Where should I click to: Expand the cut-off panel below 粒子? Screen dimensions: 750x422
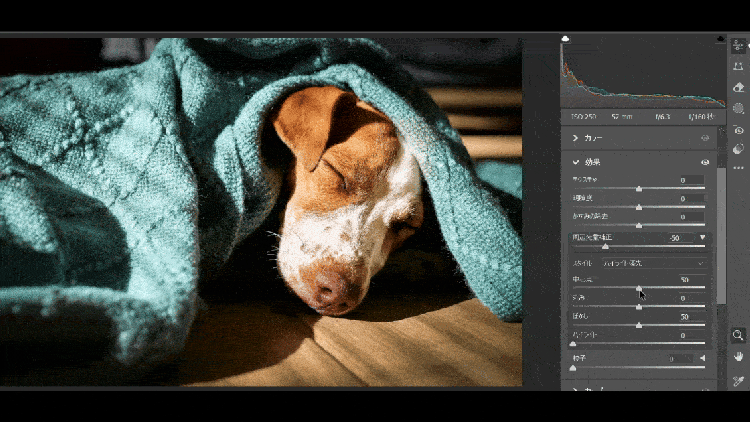pos(575,389)
